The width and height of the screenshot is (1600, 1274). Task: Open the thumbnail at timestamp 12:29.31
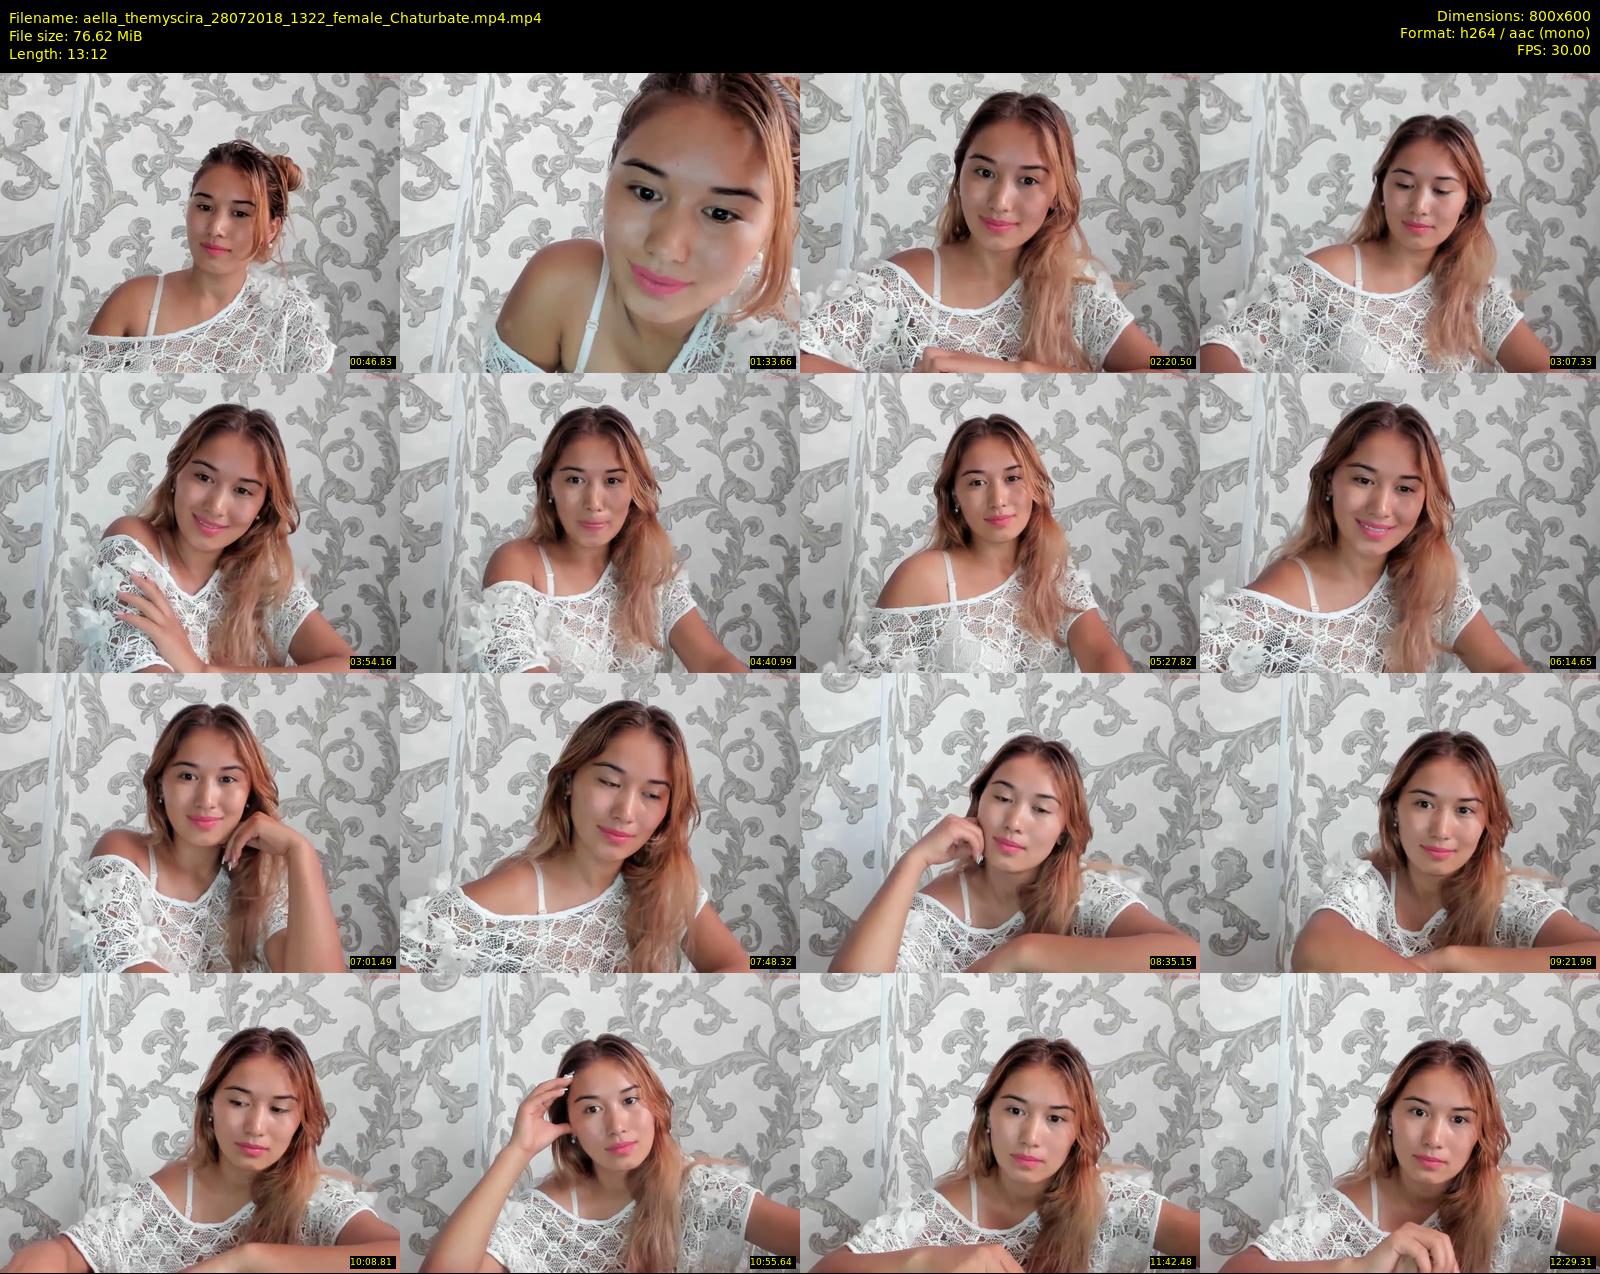pos(1400,1122)
